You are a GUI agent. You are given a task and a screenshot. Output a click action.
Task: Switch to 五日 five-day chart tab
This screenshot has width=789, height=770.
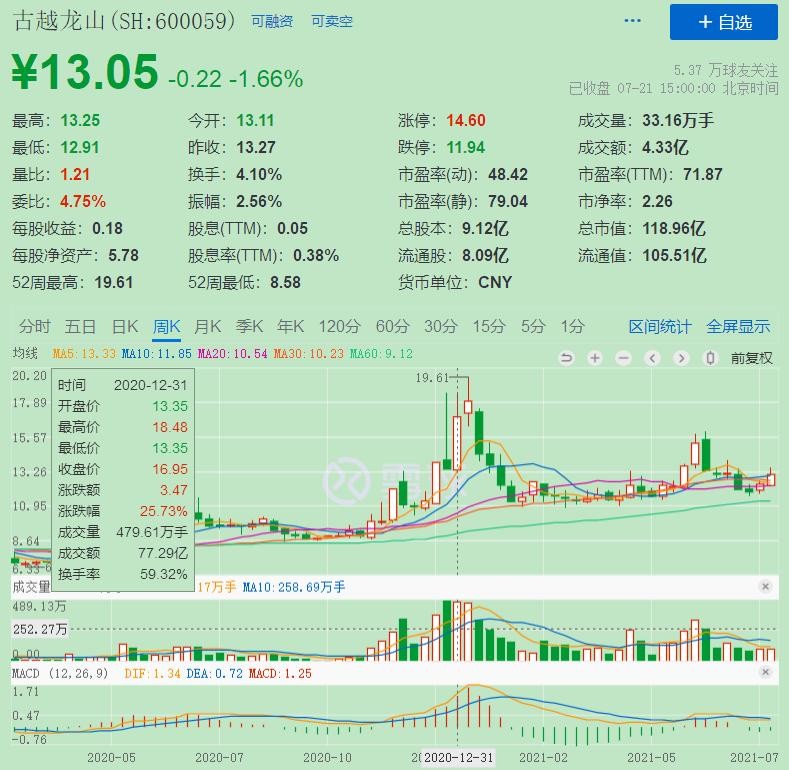(80, 327)
